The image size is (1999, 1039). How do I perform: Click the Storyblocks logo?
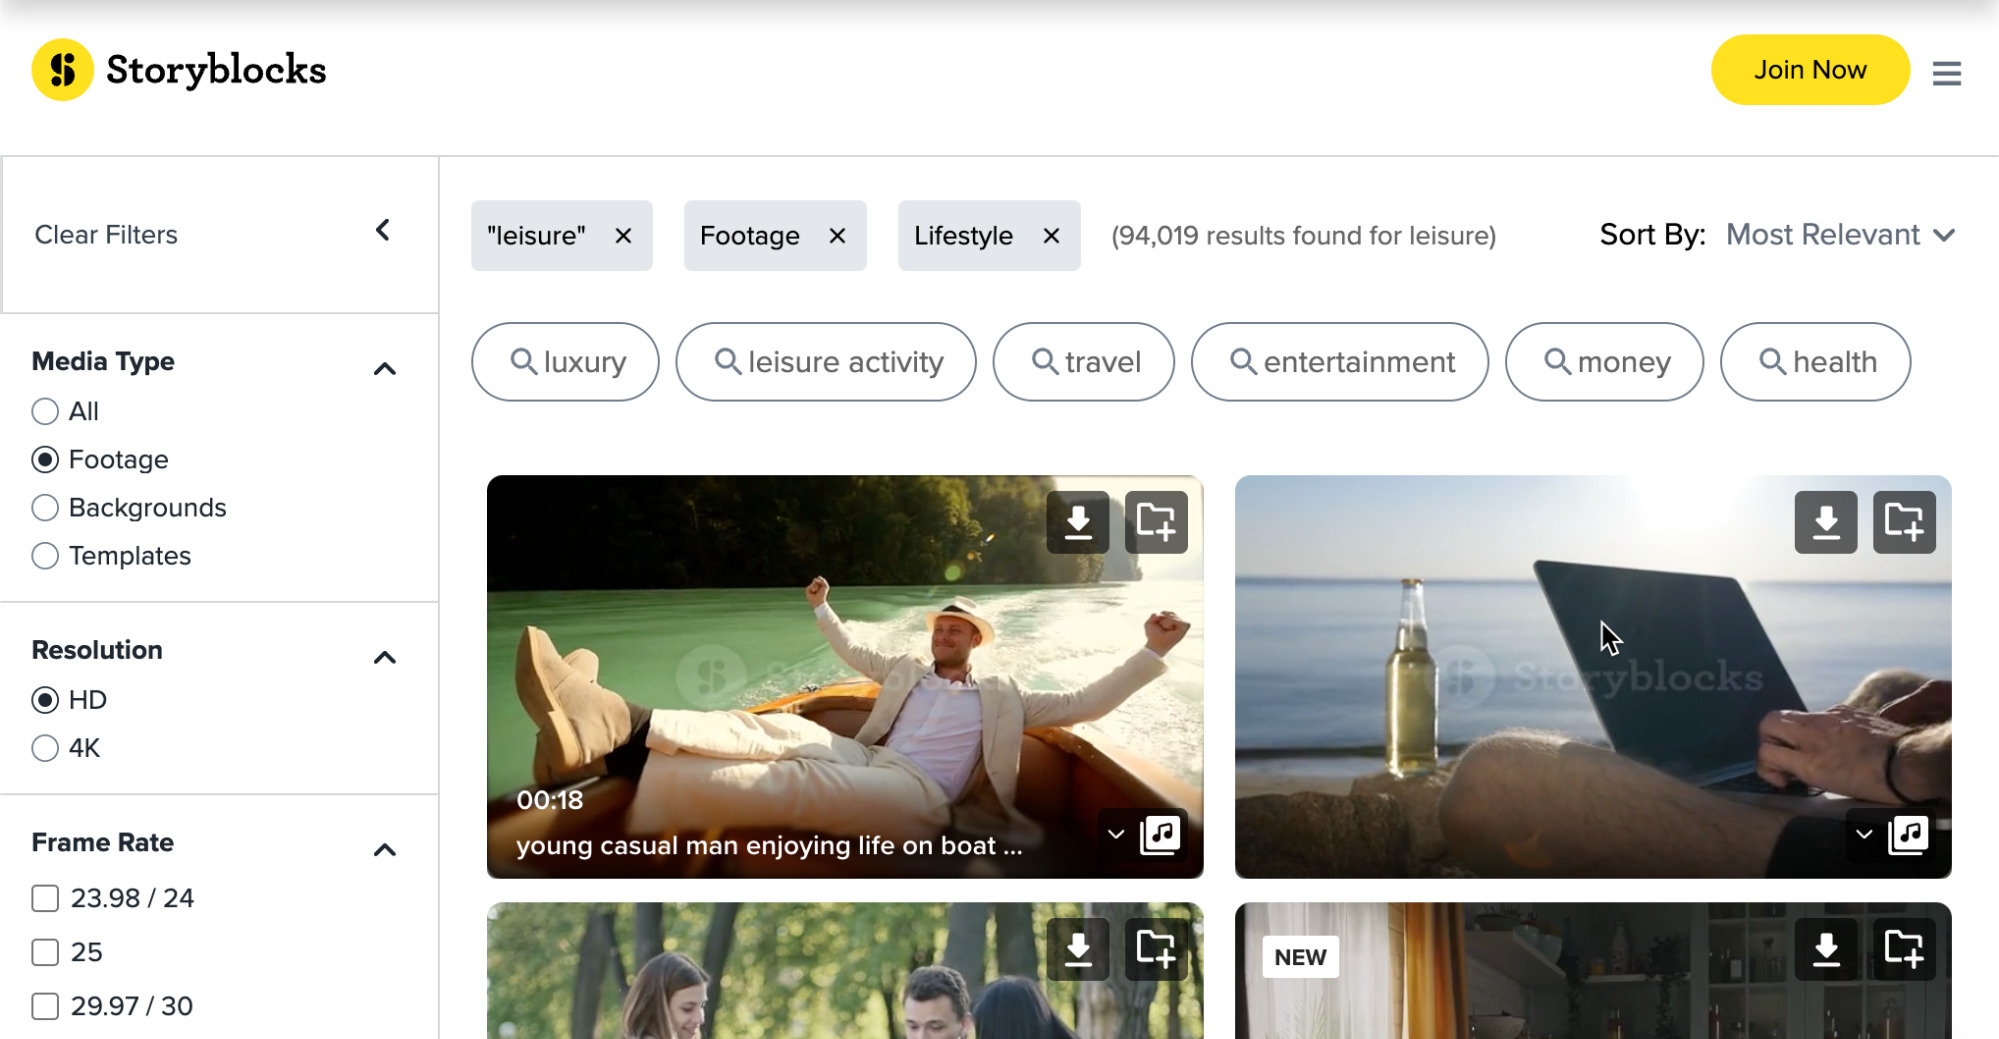pos(178,69)
